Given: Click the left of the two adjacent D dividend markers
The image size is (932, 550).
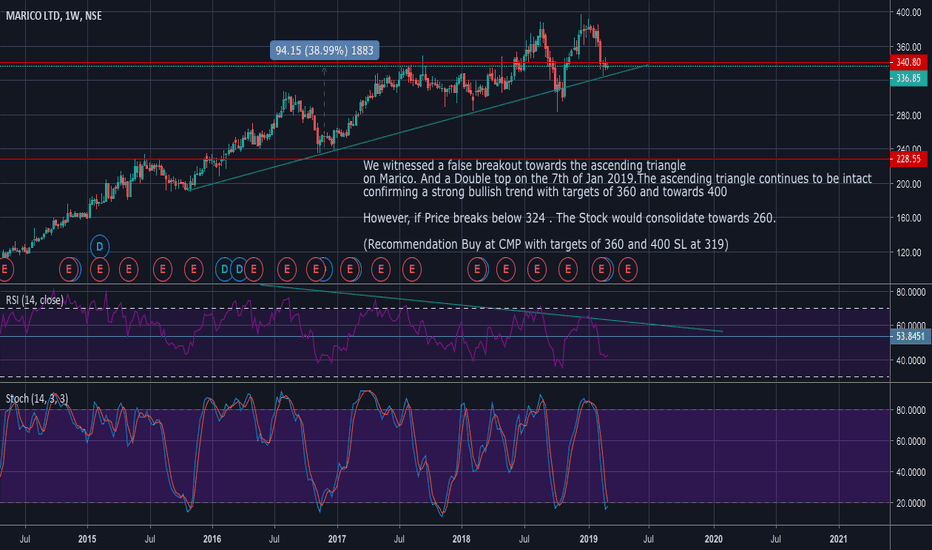Looking at the screenshot, I should click(224, 269).
